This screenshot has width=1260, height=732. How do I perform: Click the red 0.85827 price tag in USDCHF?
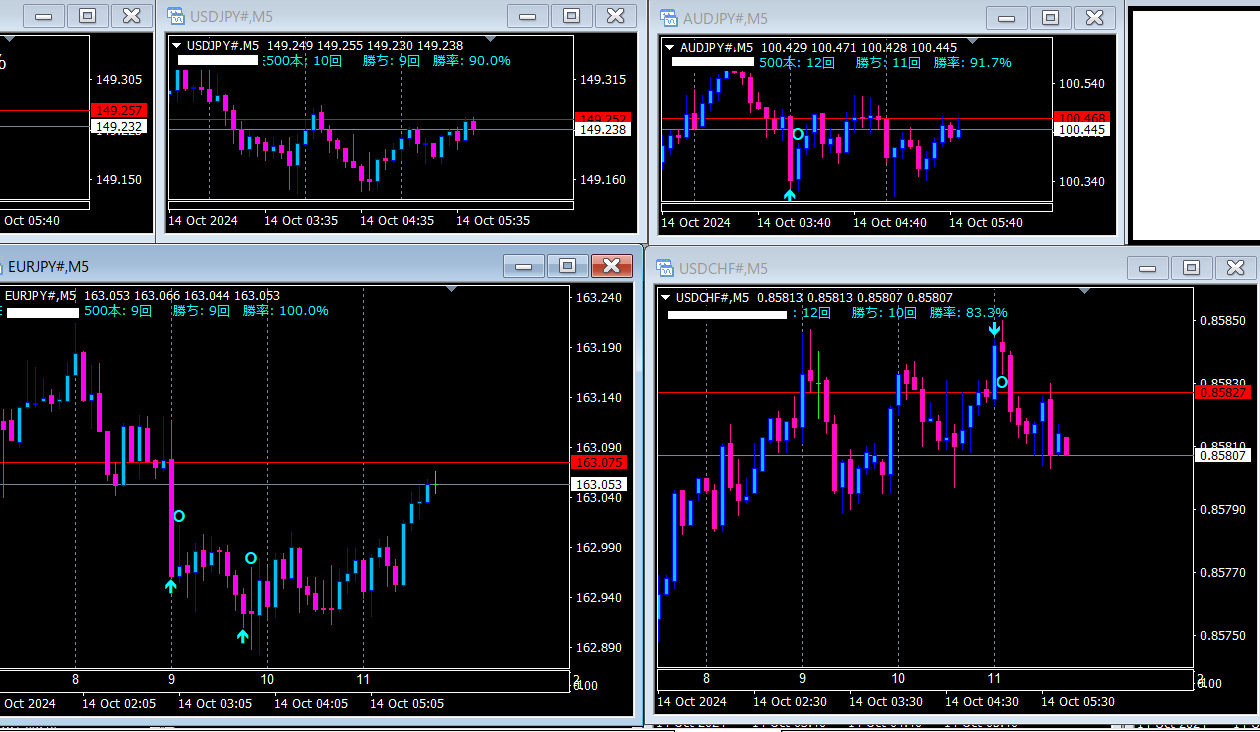[1222, 393]
